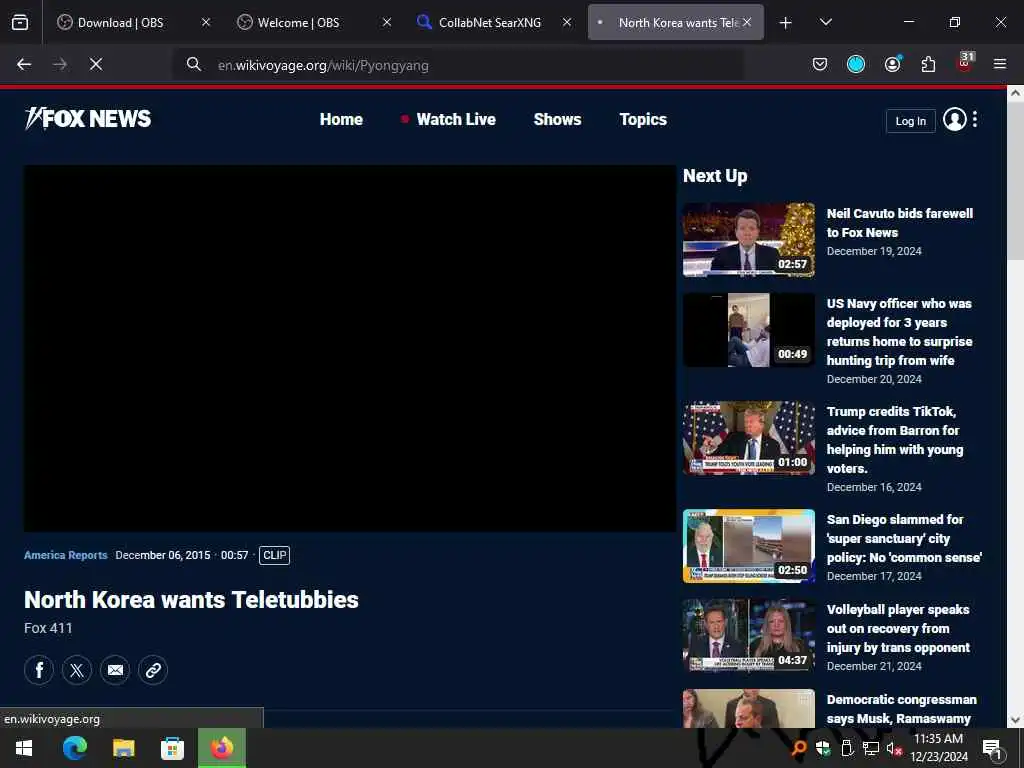Click the CLIP tag

click(x=274, y=555)
